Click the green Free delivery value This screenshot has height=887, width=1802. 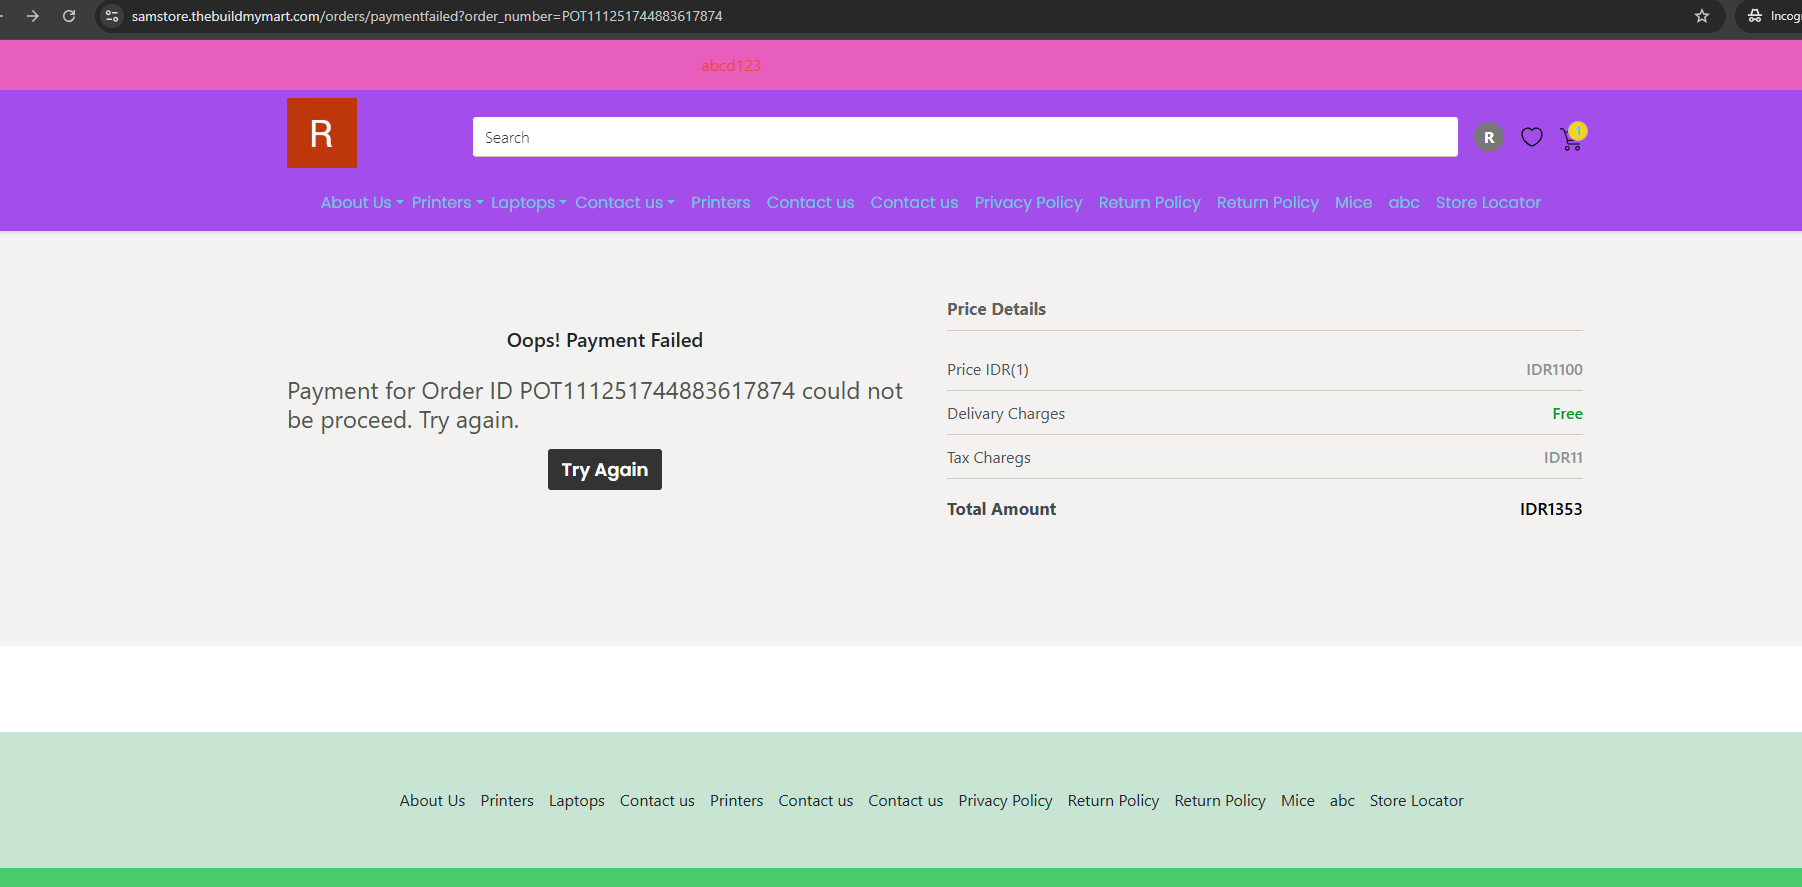(1567, 413)
